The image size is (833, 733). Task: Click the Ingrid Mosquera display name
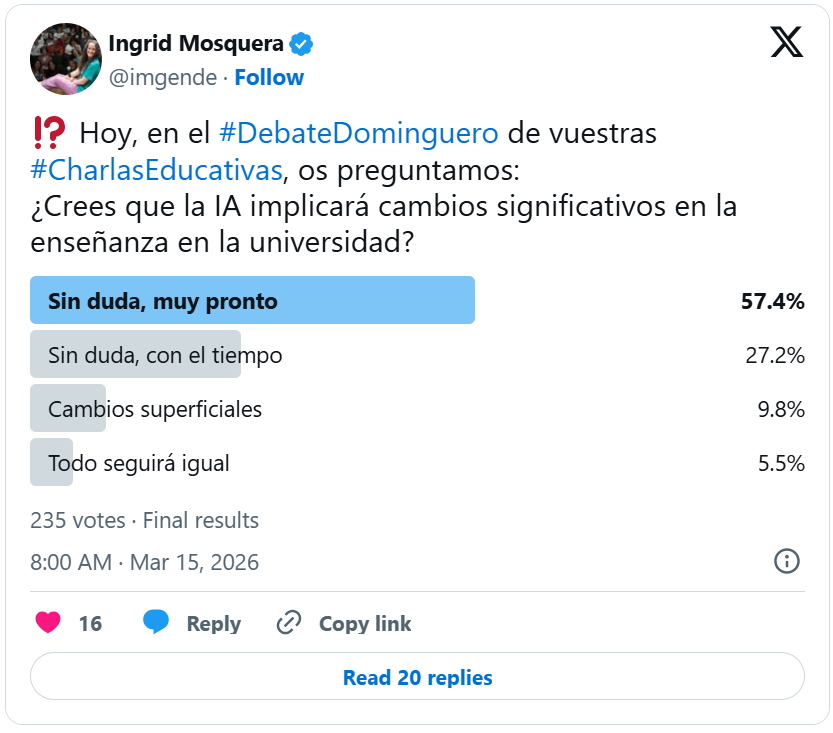195,44
